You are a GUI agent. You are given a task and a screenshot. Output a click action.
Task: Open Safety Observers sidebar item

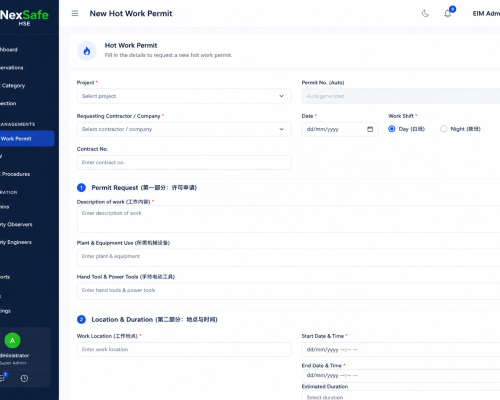click(16, 224)
